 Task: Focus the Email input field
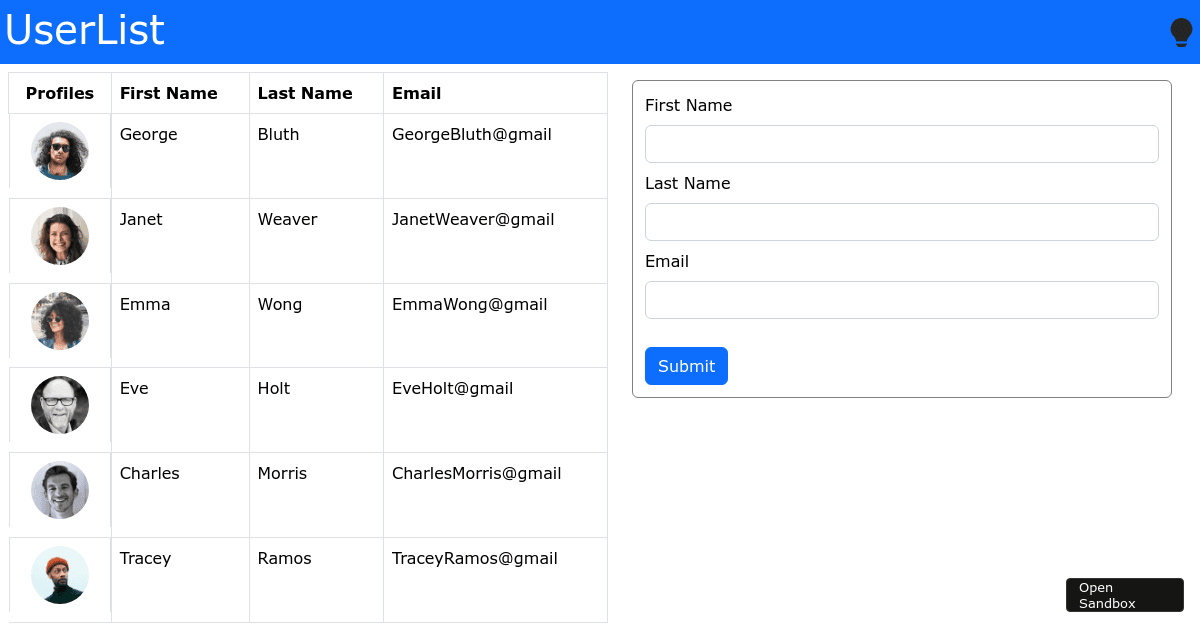click(x=902, y=300)
